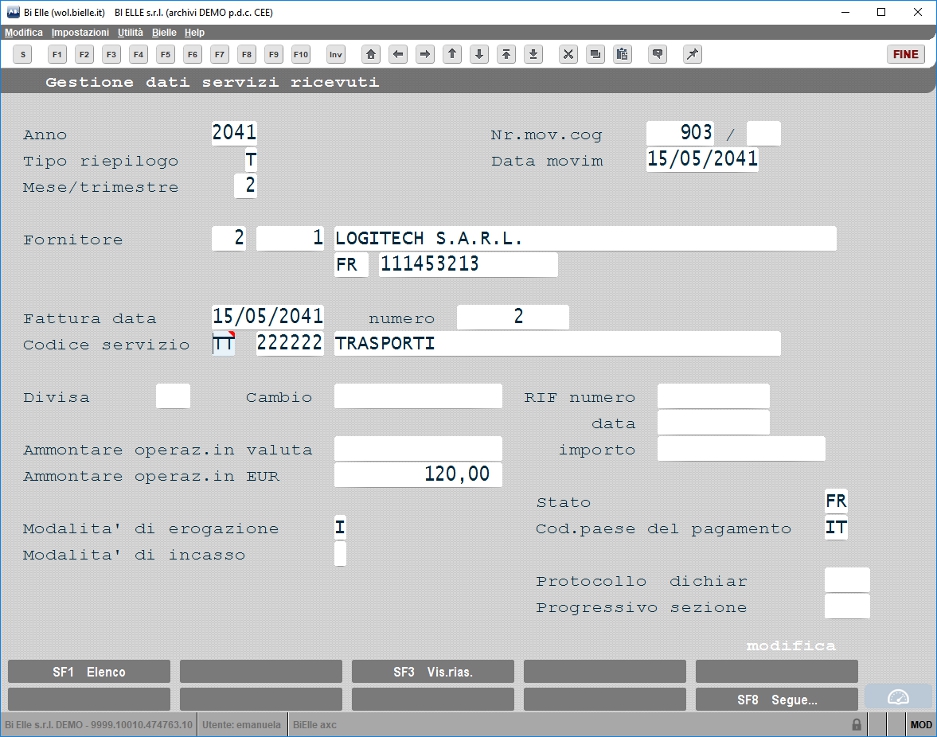Click the S toolbar key

pyautogui.click(x=23, y=54)
